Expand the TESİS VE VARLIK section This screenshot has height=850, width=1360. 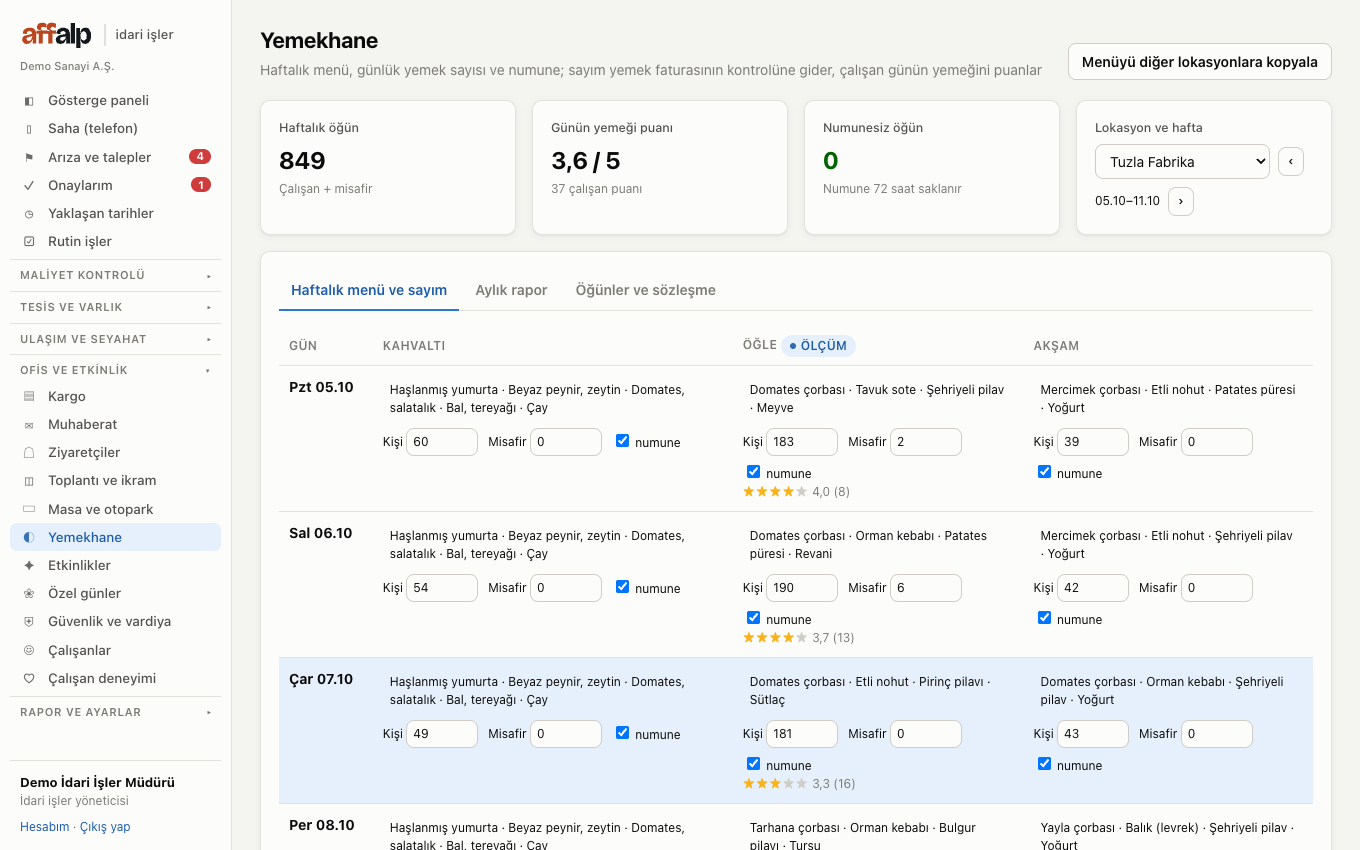pyautogui.click(x=115, y=307)
